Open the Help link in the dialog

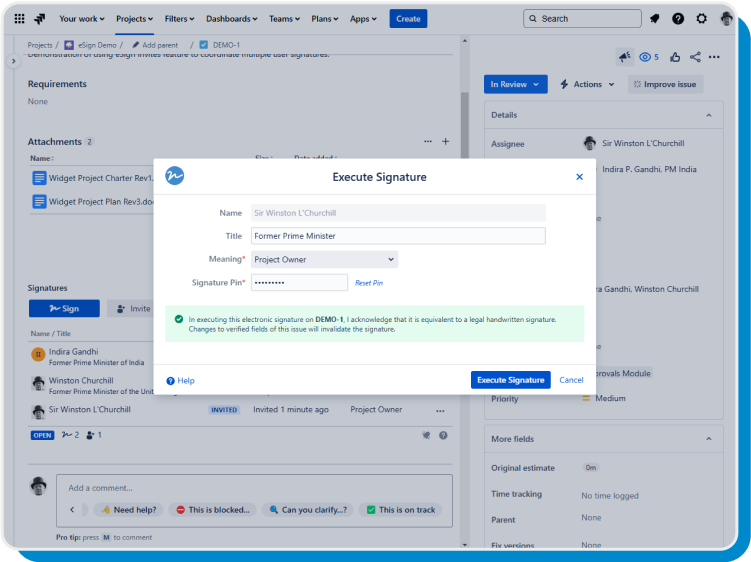click(x=181, y=380)
